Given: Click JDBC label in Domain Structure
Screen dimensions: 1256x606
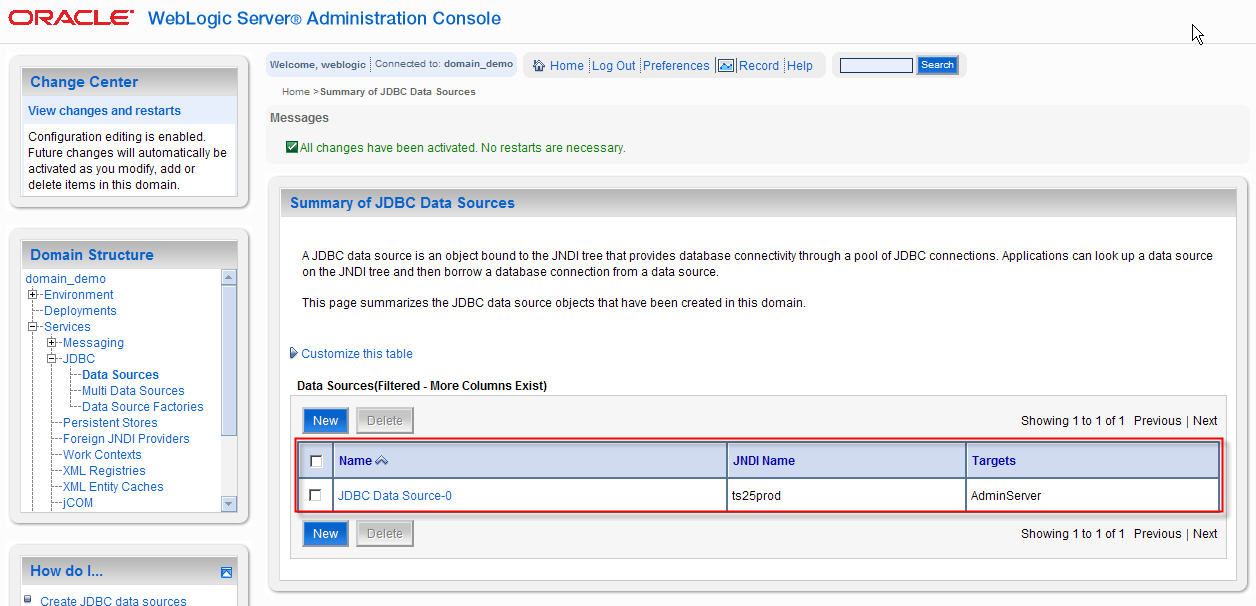Looking at the screenshot, I should click(79, 359).
